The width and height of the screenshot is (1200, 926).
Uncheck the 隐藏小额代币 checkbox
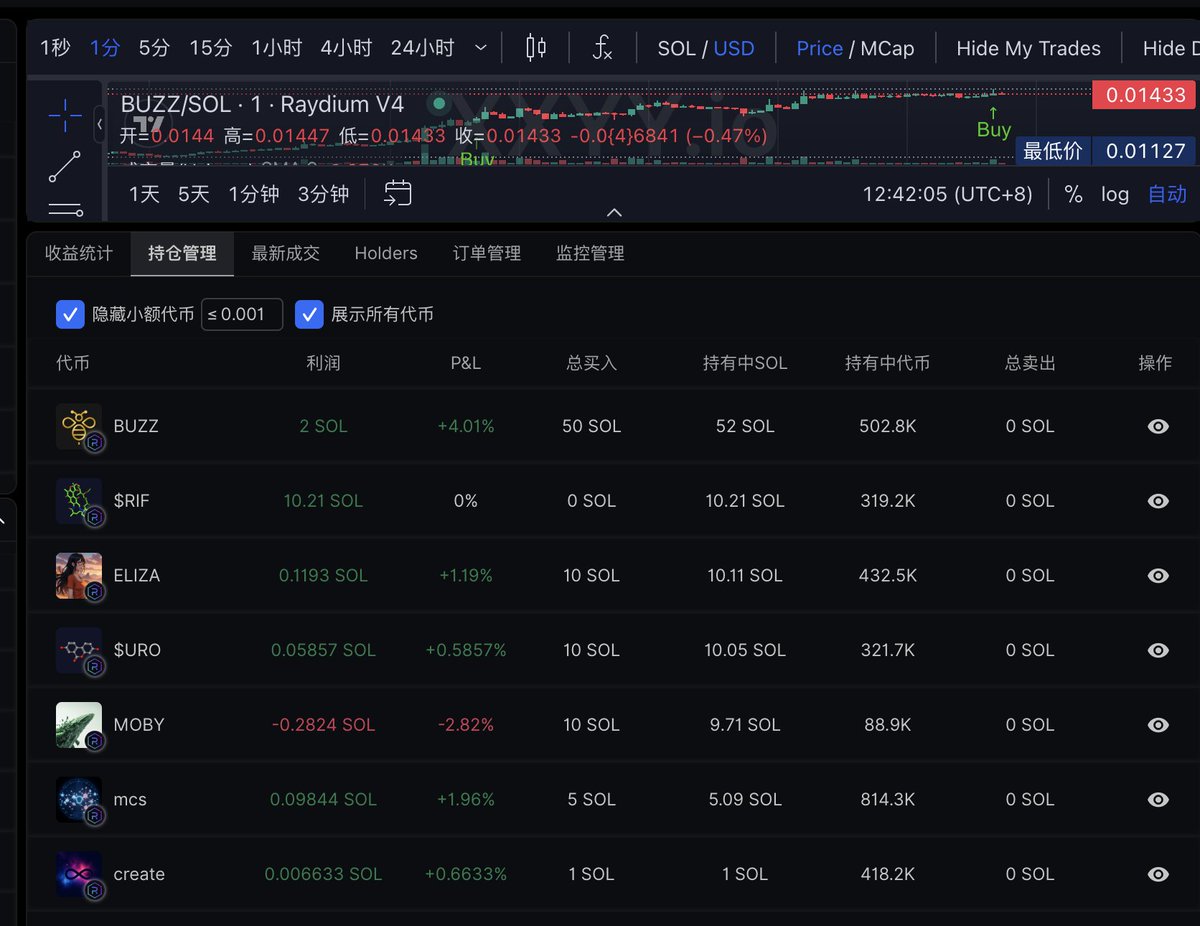[x=70, y=314]
